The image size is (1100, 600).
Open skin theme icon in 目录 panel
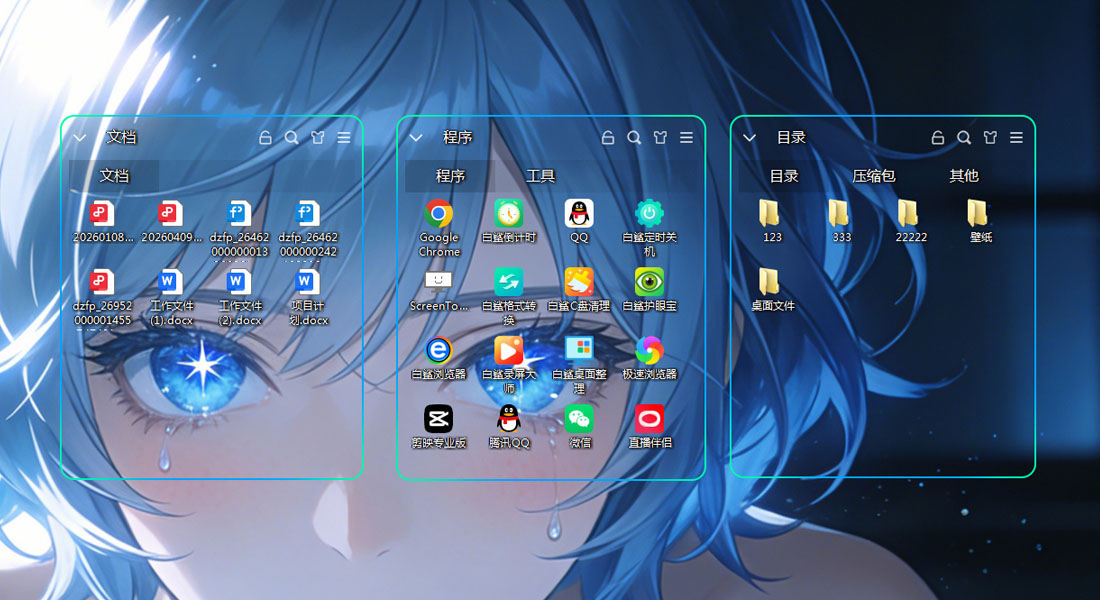coord(990,138)
